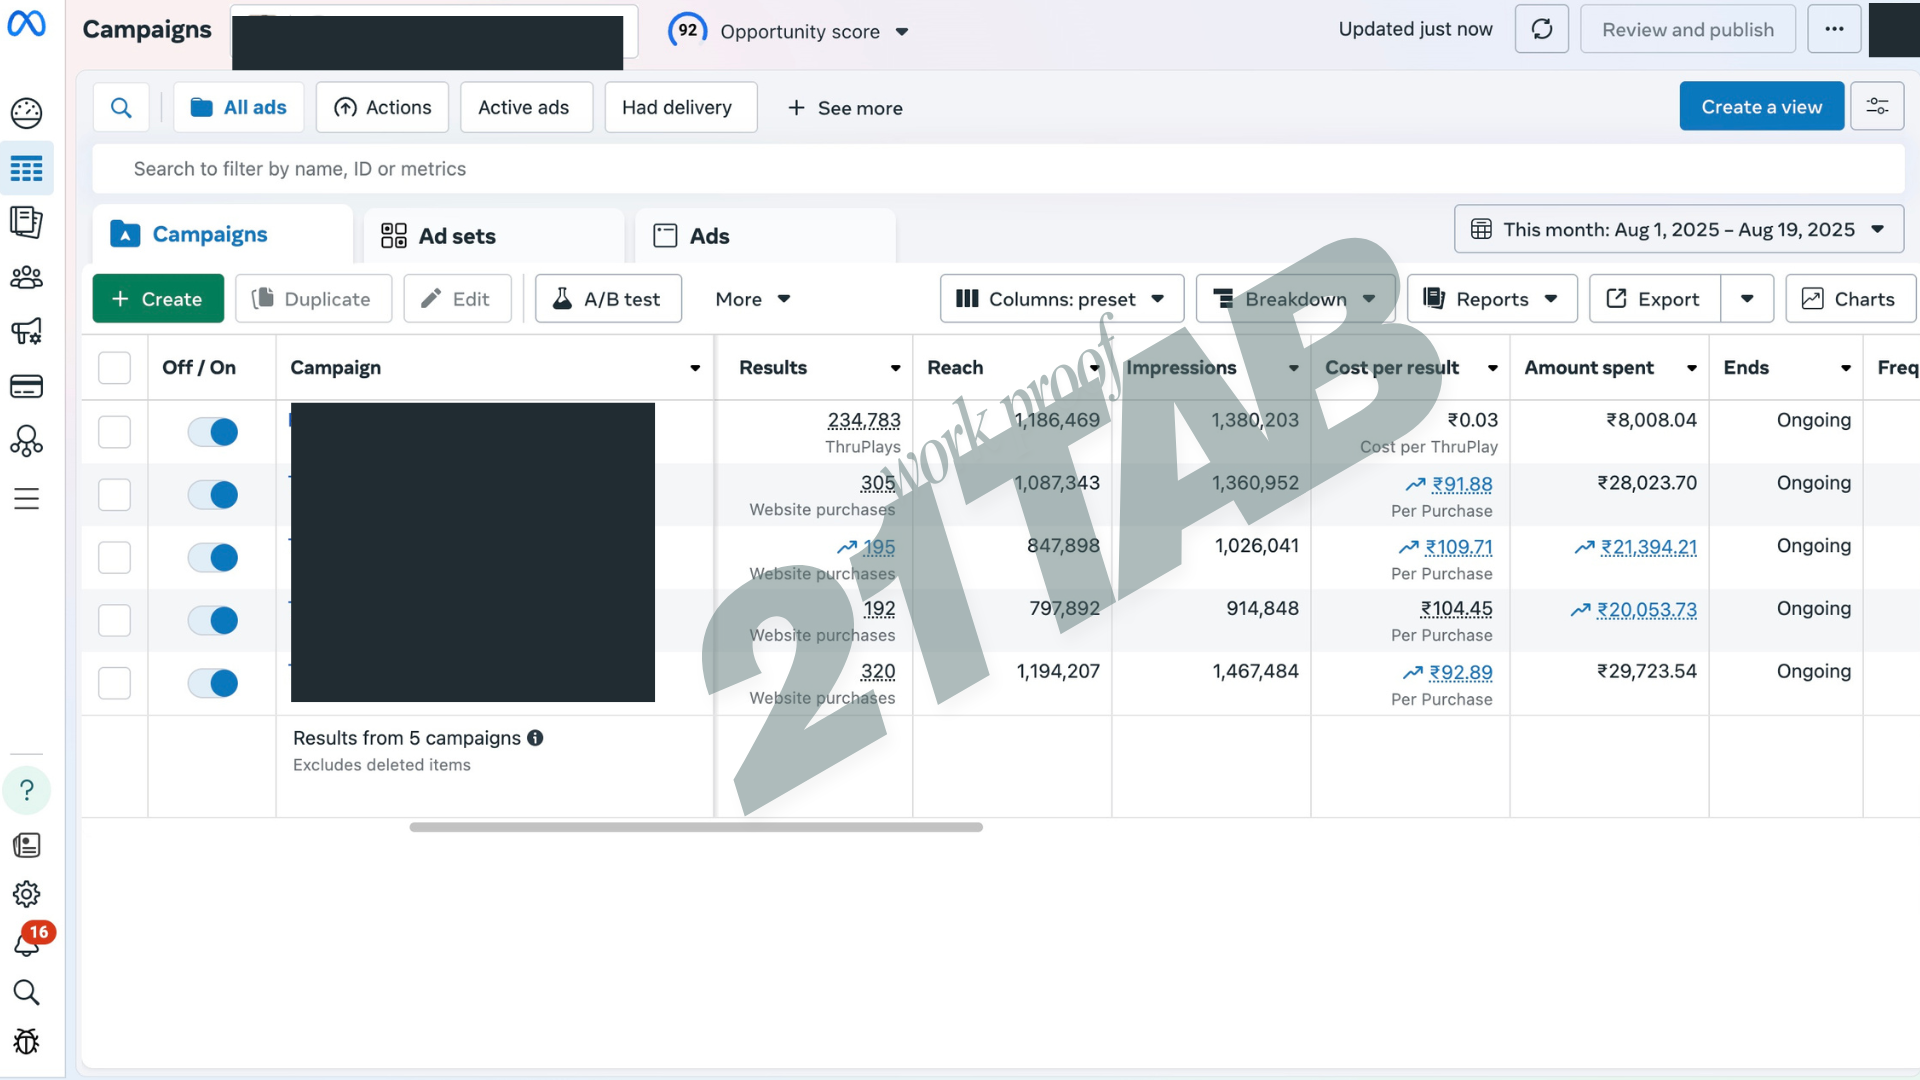Select the Audiences icon in the left sidebar
Screen dimensions: 1920x1080
[27, 278]
